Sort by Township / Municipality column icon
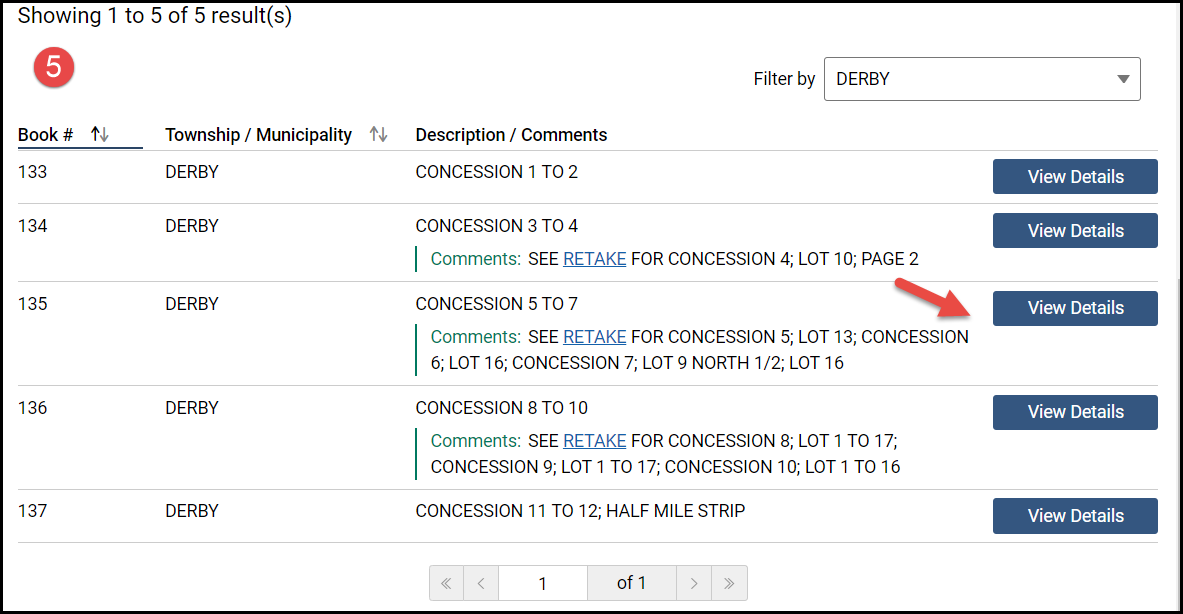The height and width of the screenshot is (614, 1183). (378, 134)
